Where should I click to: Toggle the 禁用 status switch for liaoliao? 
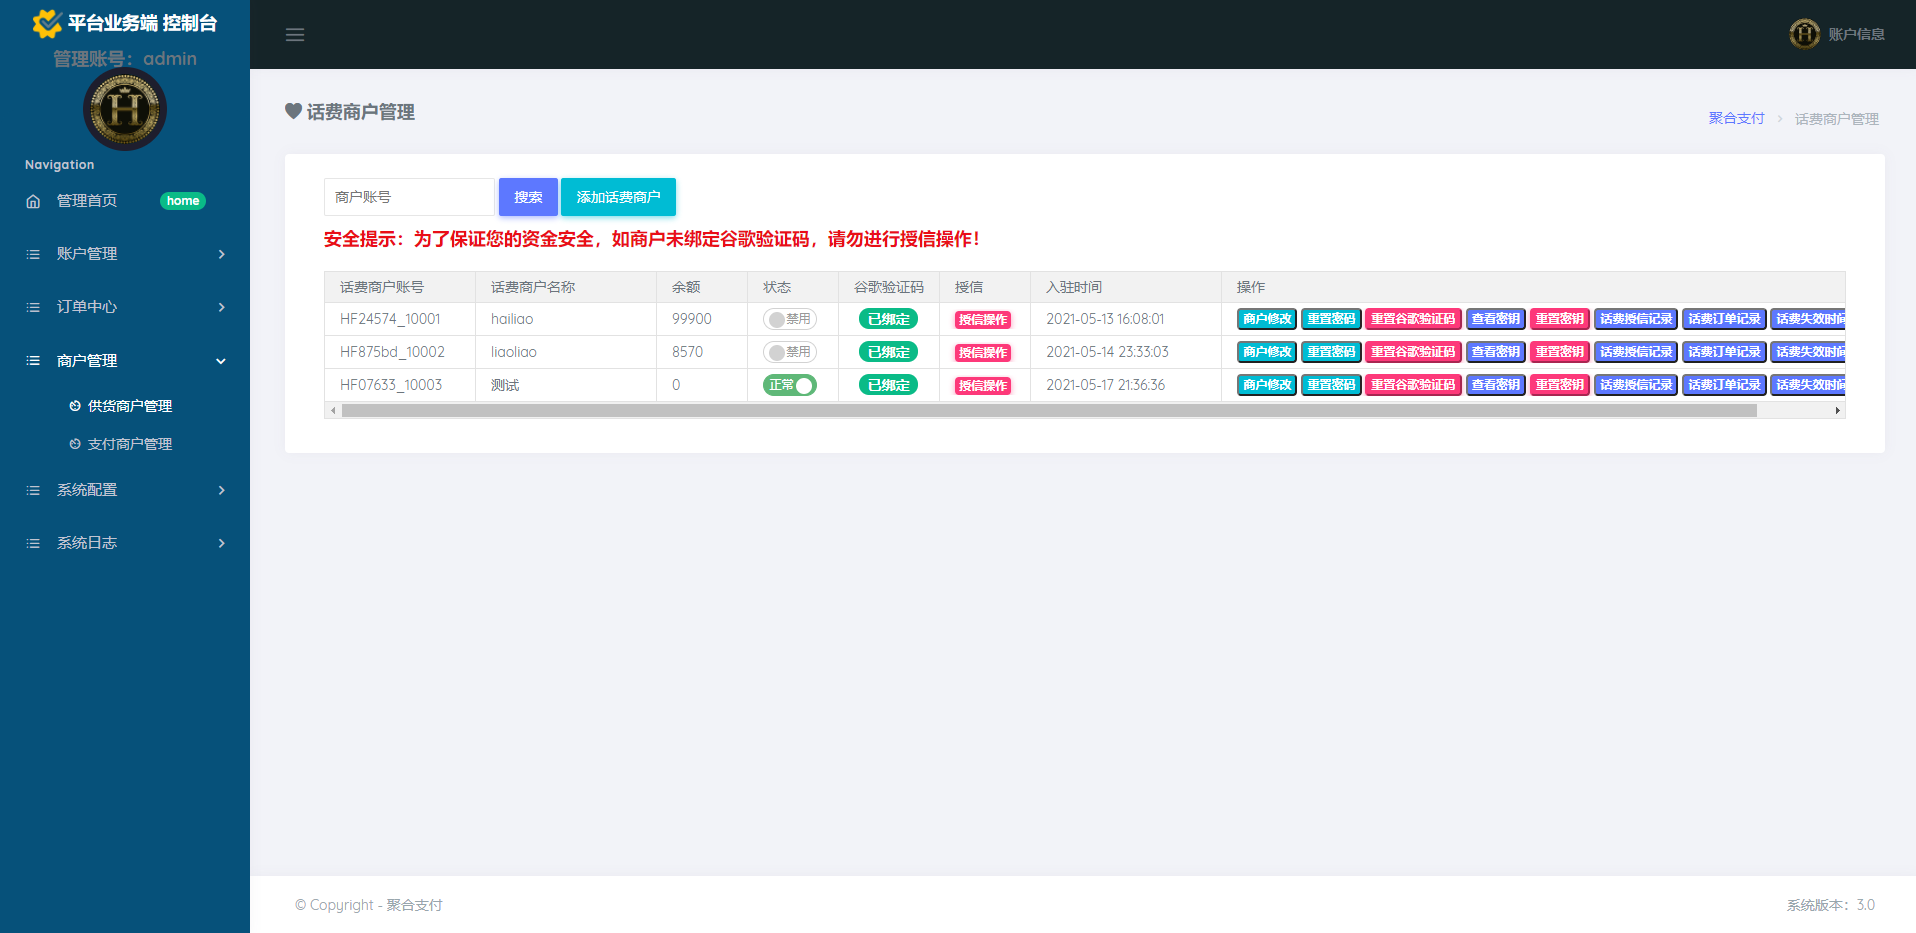791,351
